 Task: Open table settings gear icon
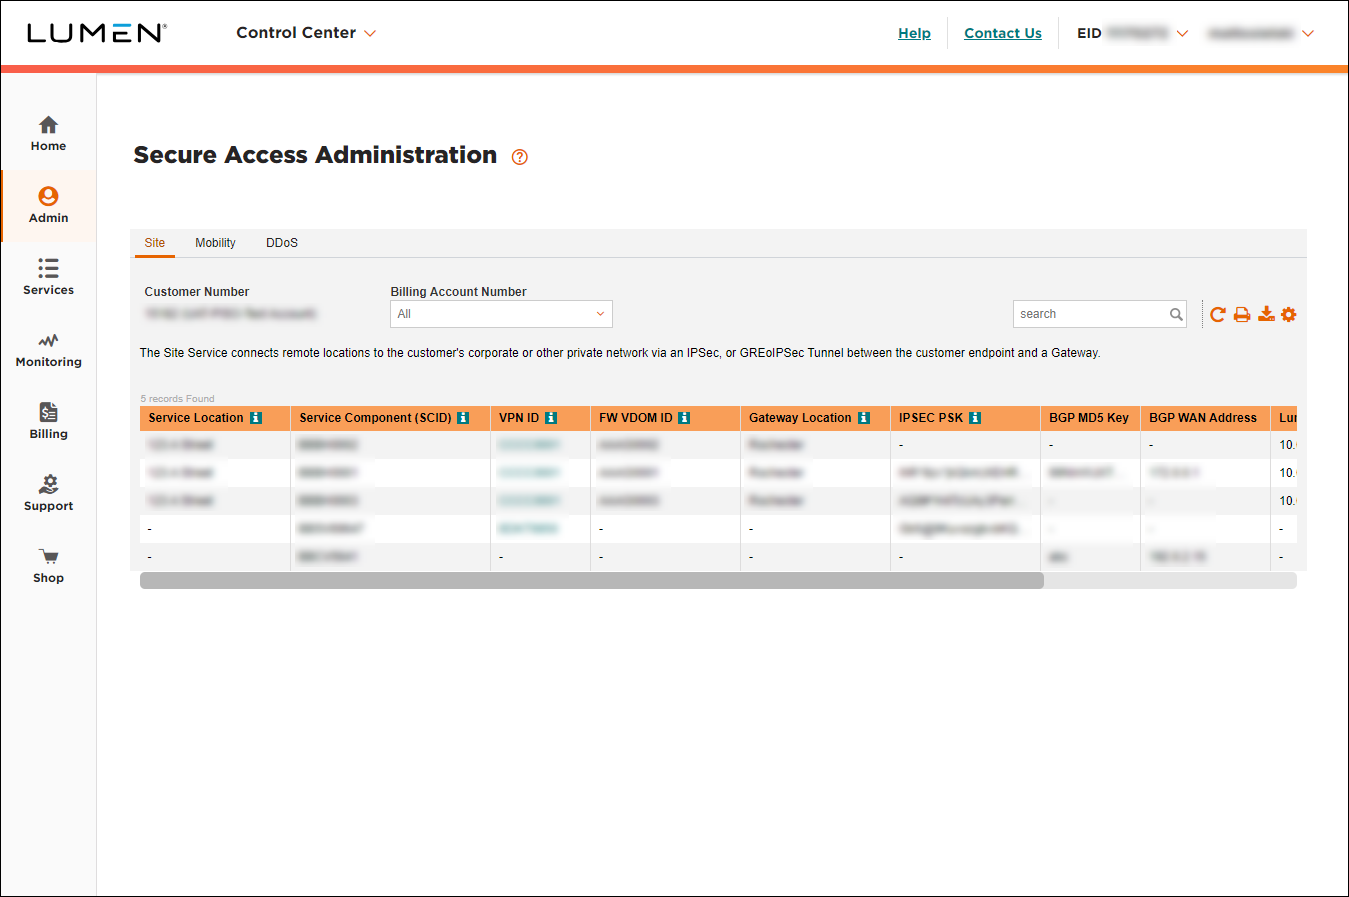pos(1289,314)
